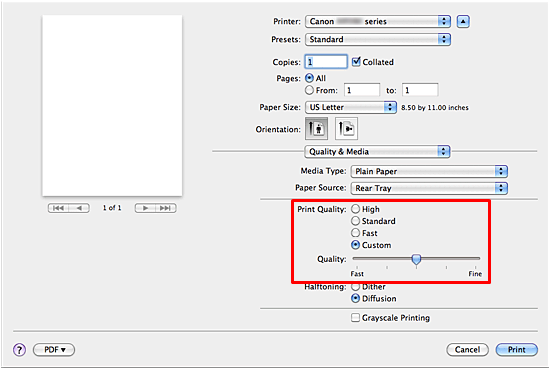550x369 pixels.
Task: Select the All pages radio button
Action: (x=309, y=78)
